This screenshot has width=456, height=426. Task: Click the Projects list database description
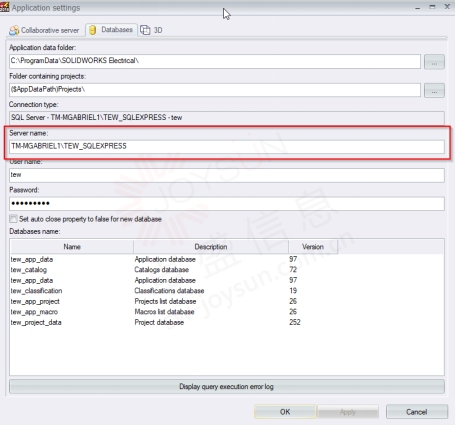(165, 301)
